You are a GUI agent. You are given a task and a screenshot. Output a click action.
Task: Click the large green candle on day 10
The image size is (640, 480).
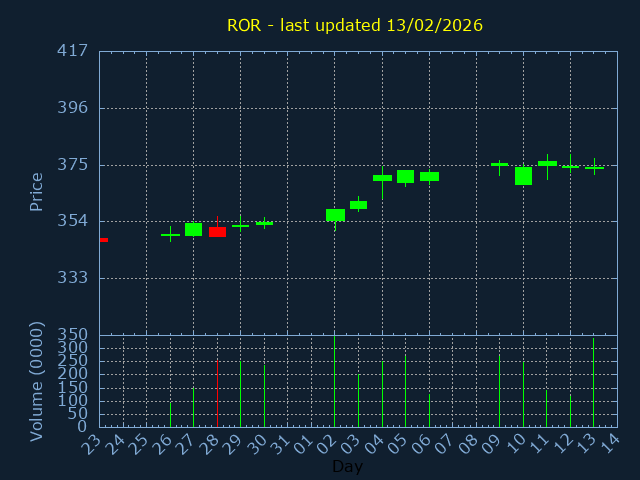523,176
